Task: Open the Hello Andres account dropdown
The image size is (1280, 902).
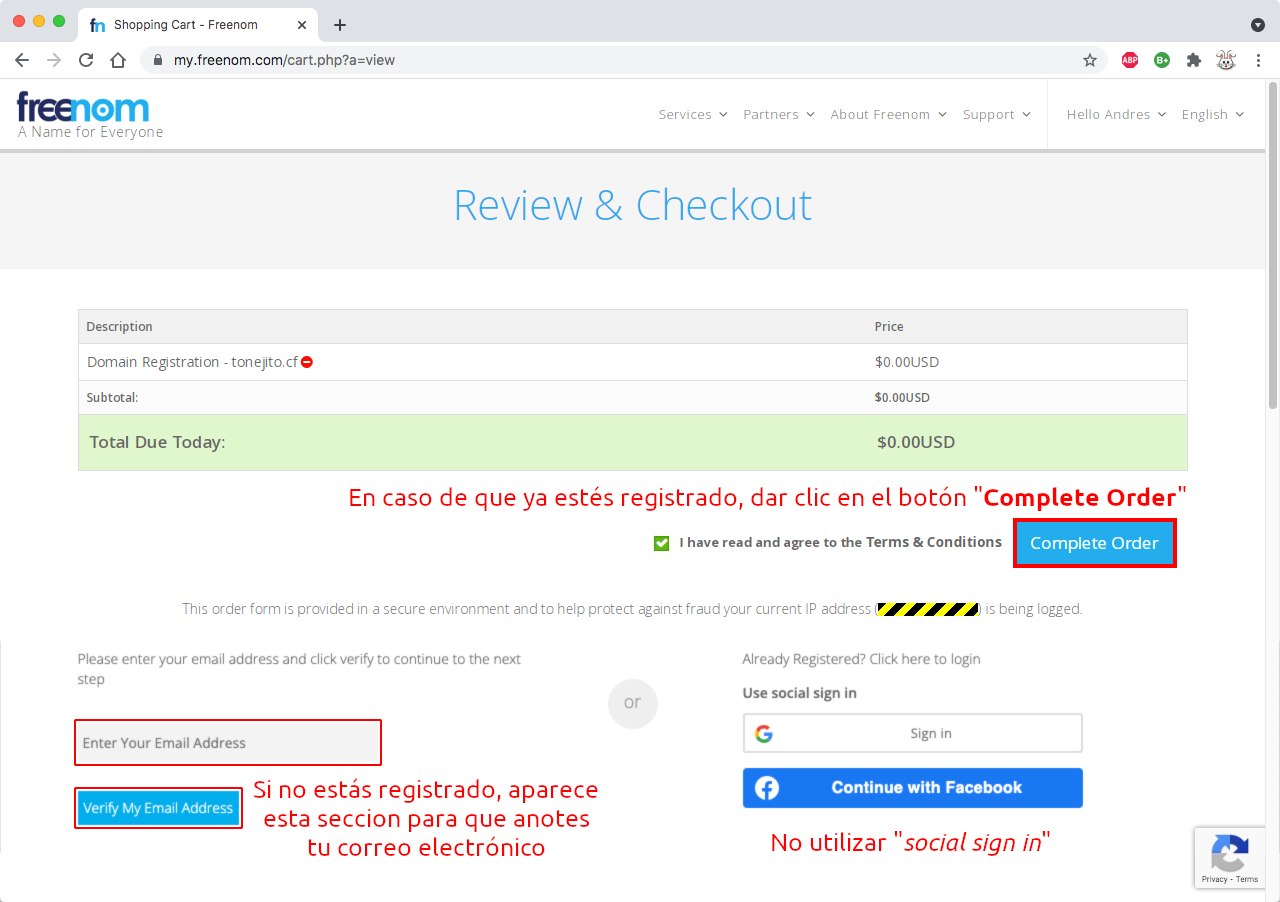Action: (x=1116, y=115)
